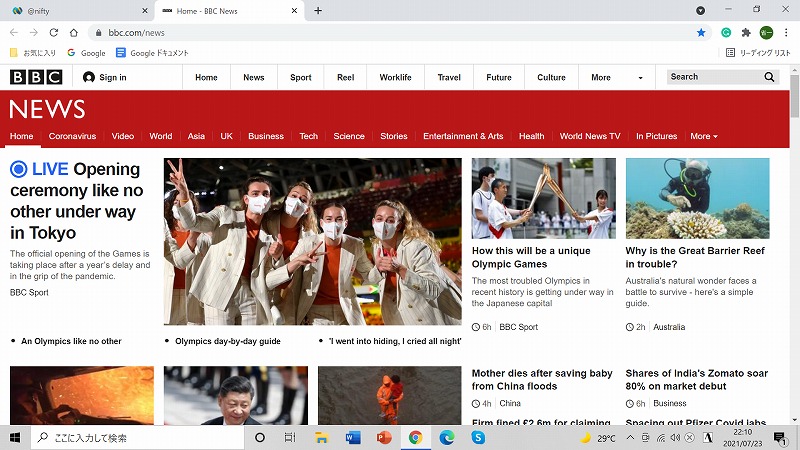
Task: Open the World News TV section
Action: [590, 136]
